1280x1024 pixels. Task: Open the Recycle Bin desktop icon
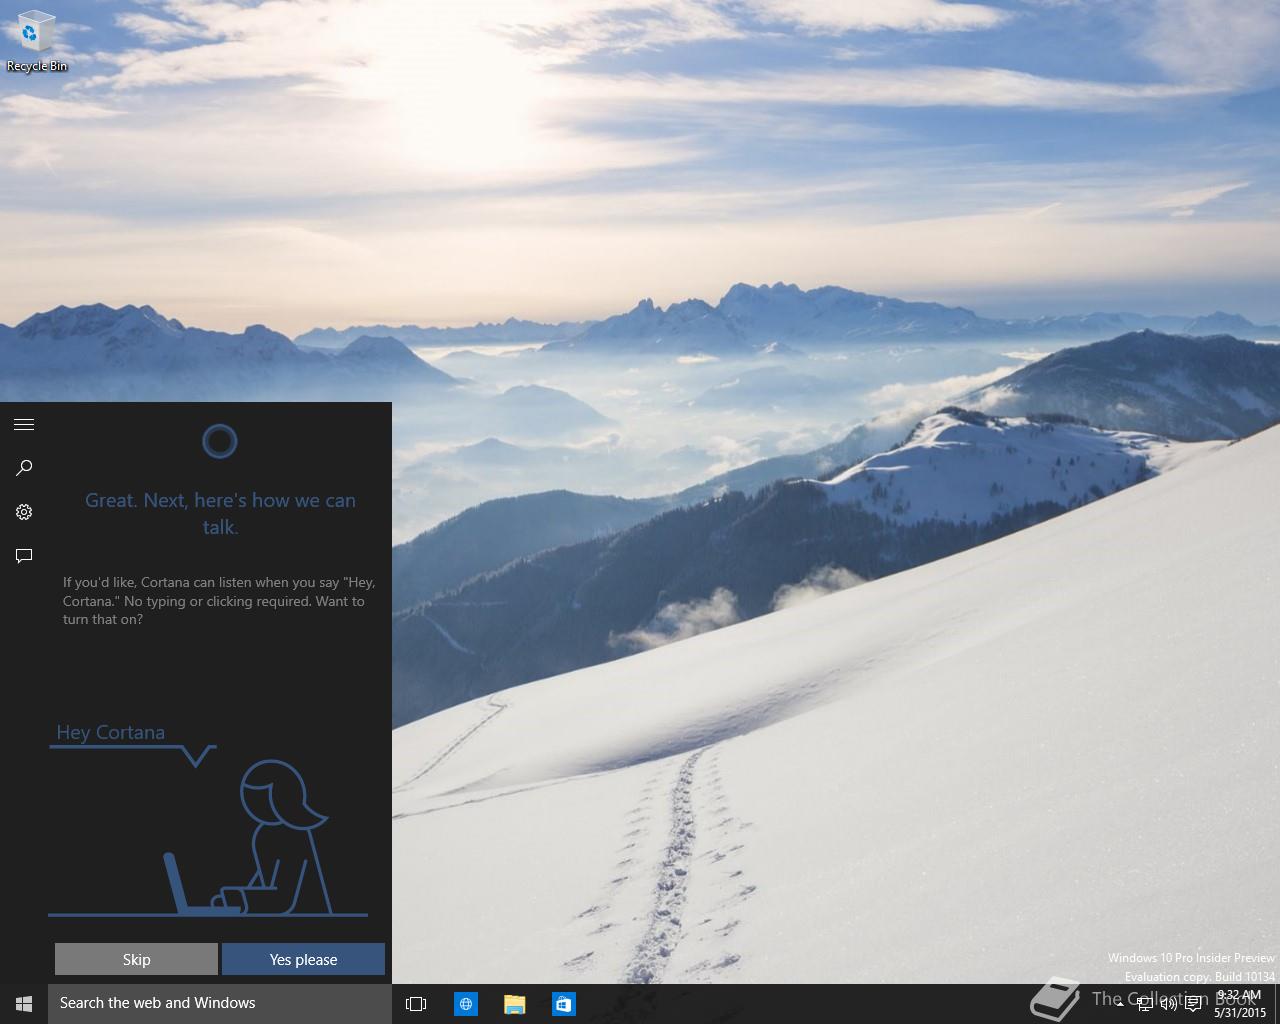click(x=36, y=42)
